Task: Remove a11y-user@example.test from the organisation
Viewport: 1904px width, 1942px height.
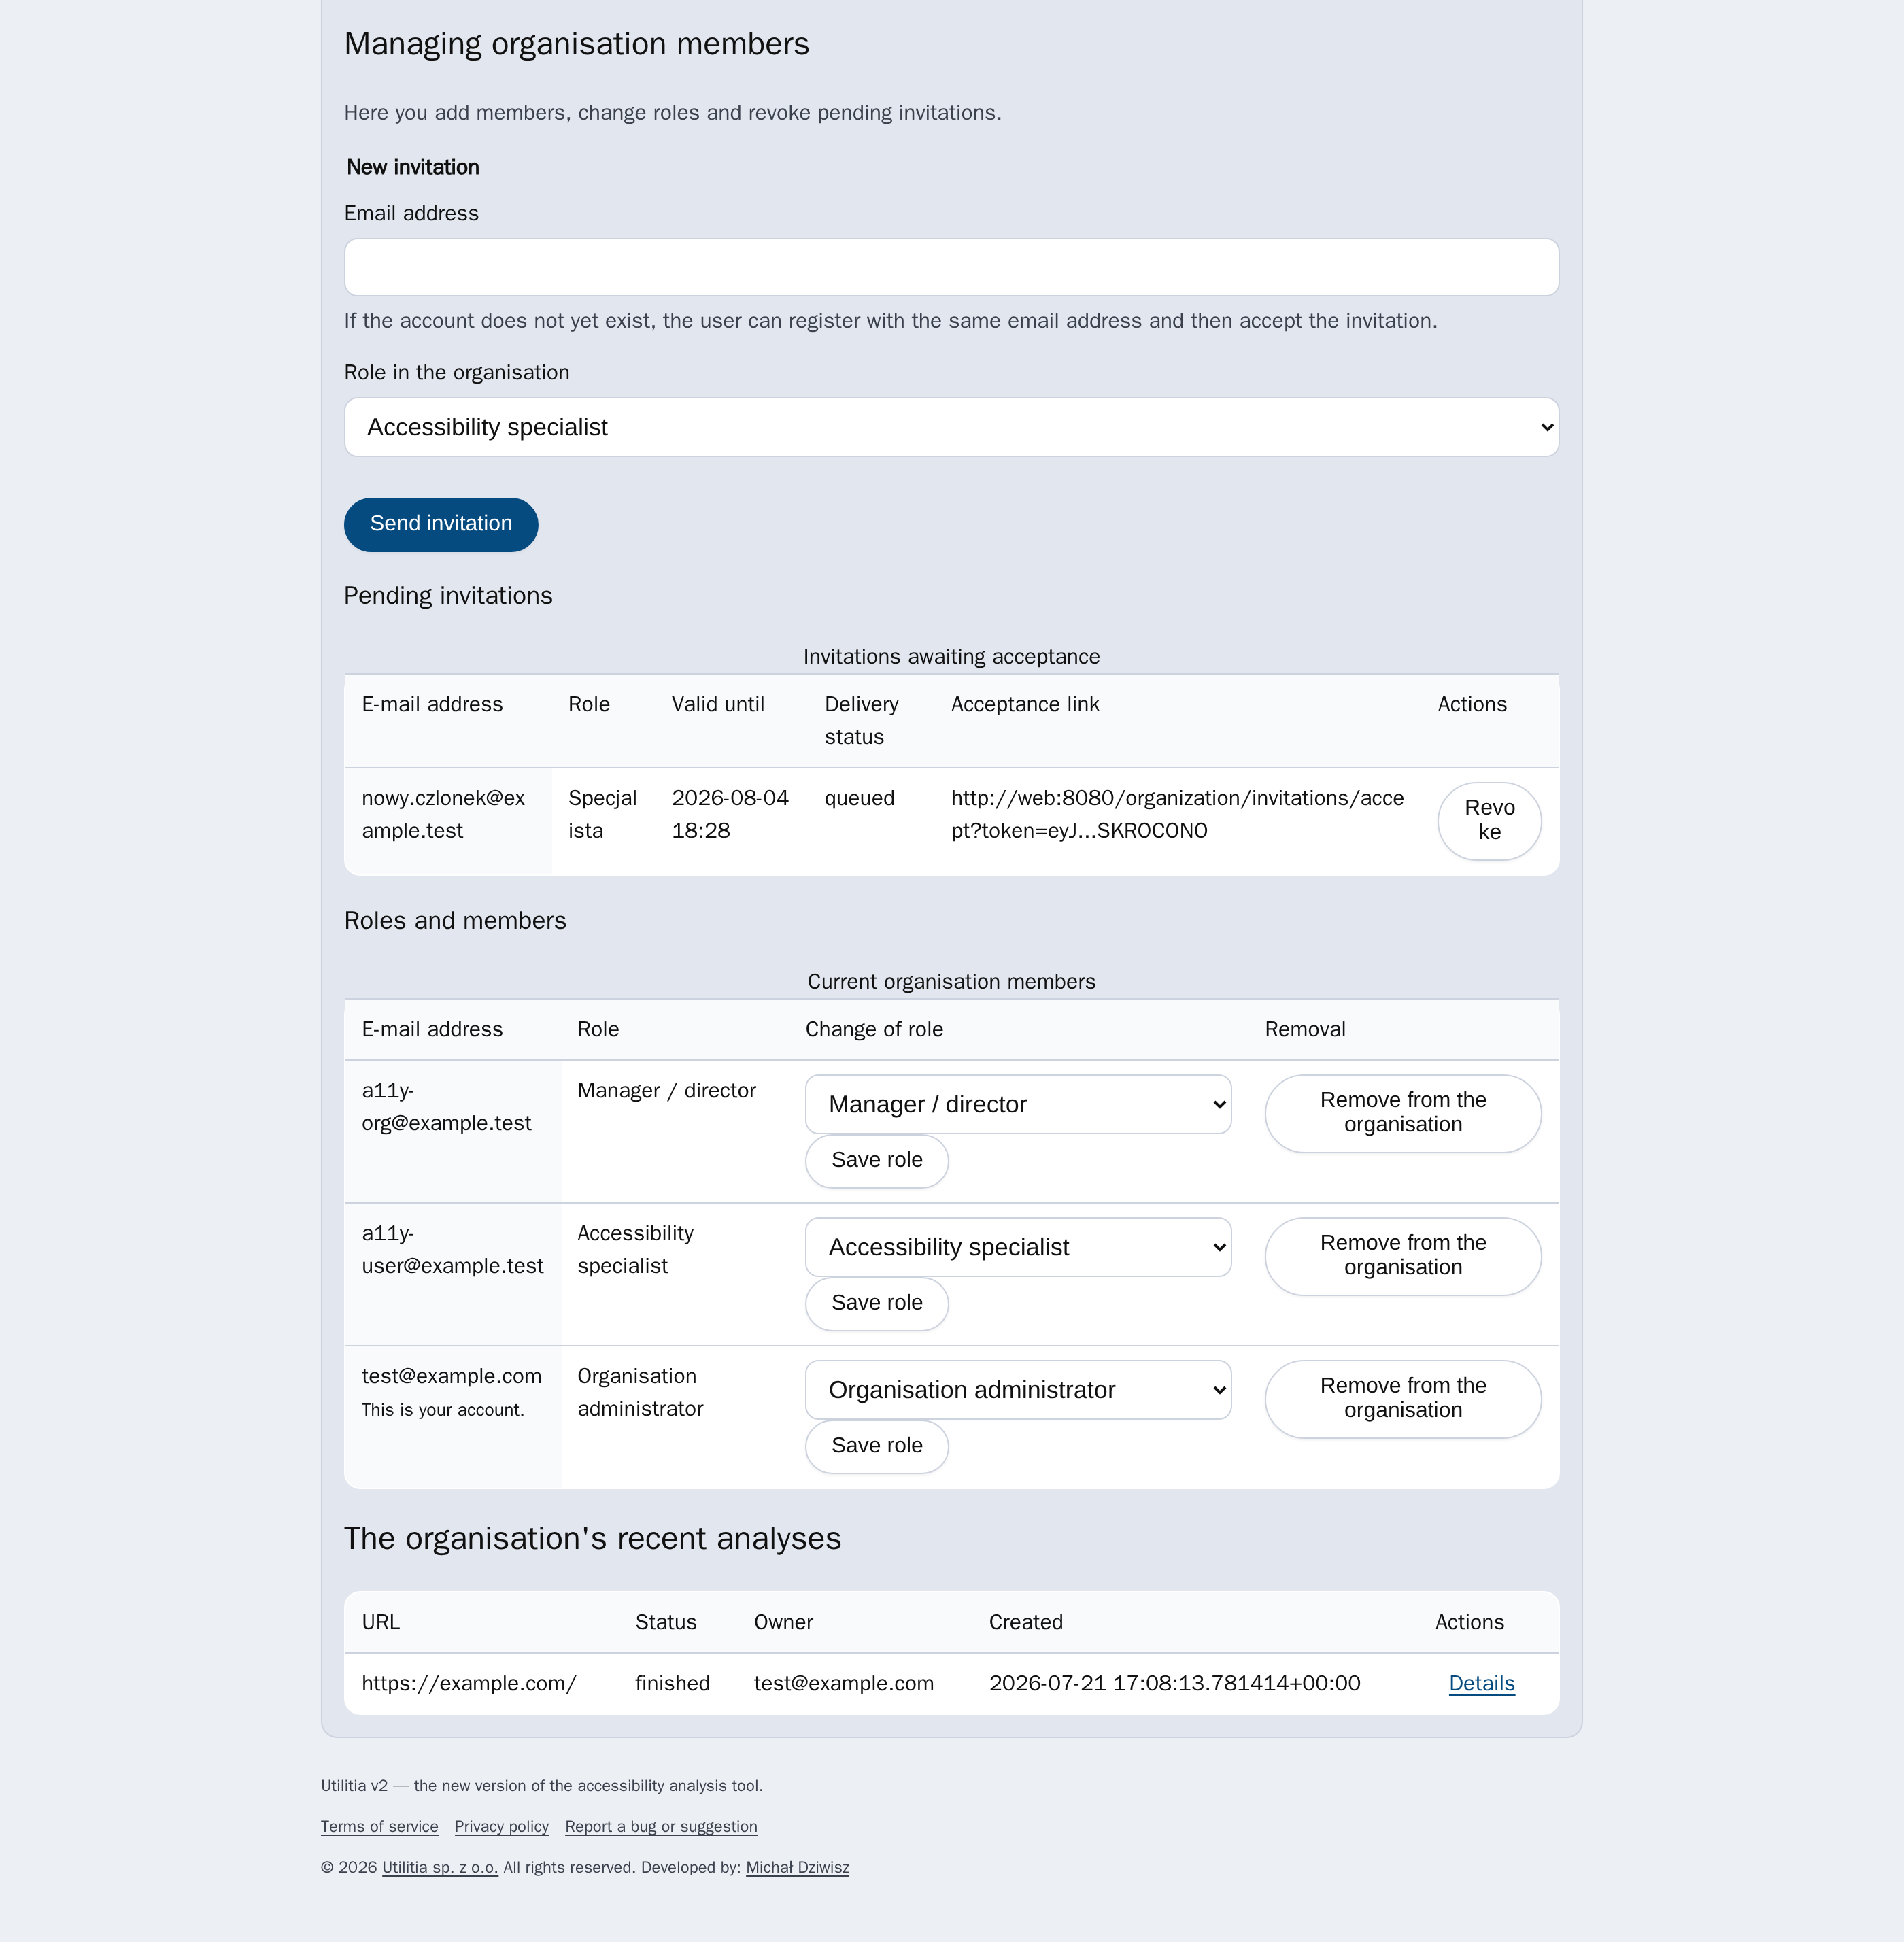Action: pyautogui.click(x=1403, y=1256)
